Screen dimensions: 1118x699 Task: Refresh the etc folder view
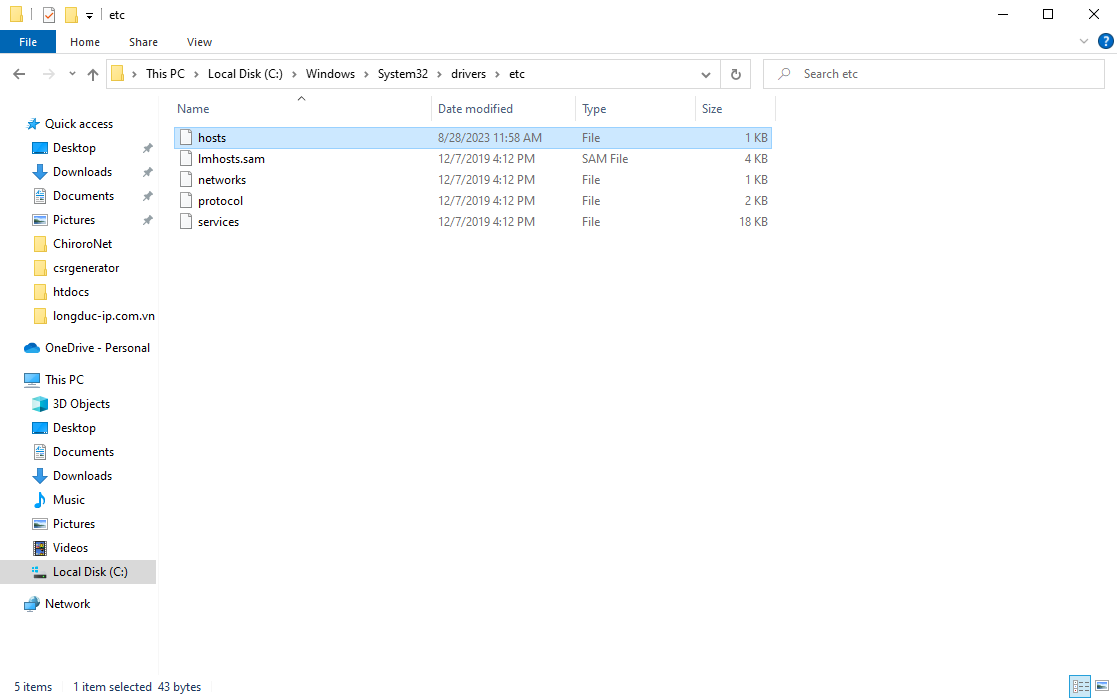click(x=736, y=74)
